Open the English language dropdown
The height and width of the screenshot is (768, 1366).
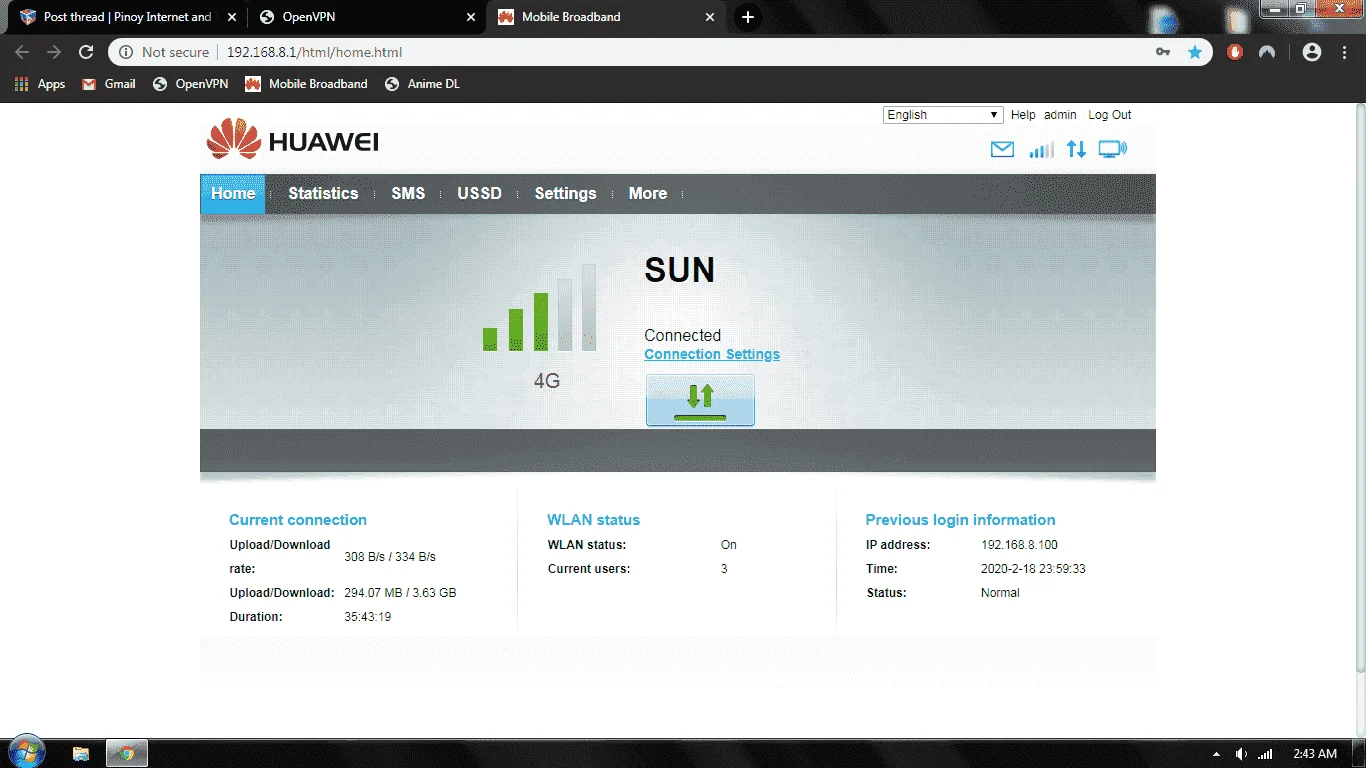(943, 115)
